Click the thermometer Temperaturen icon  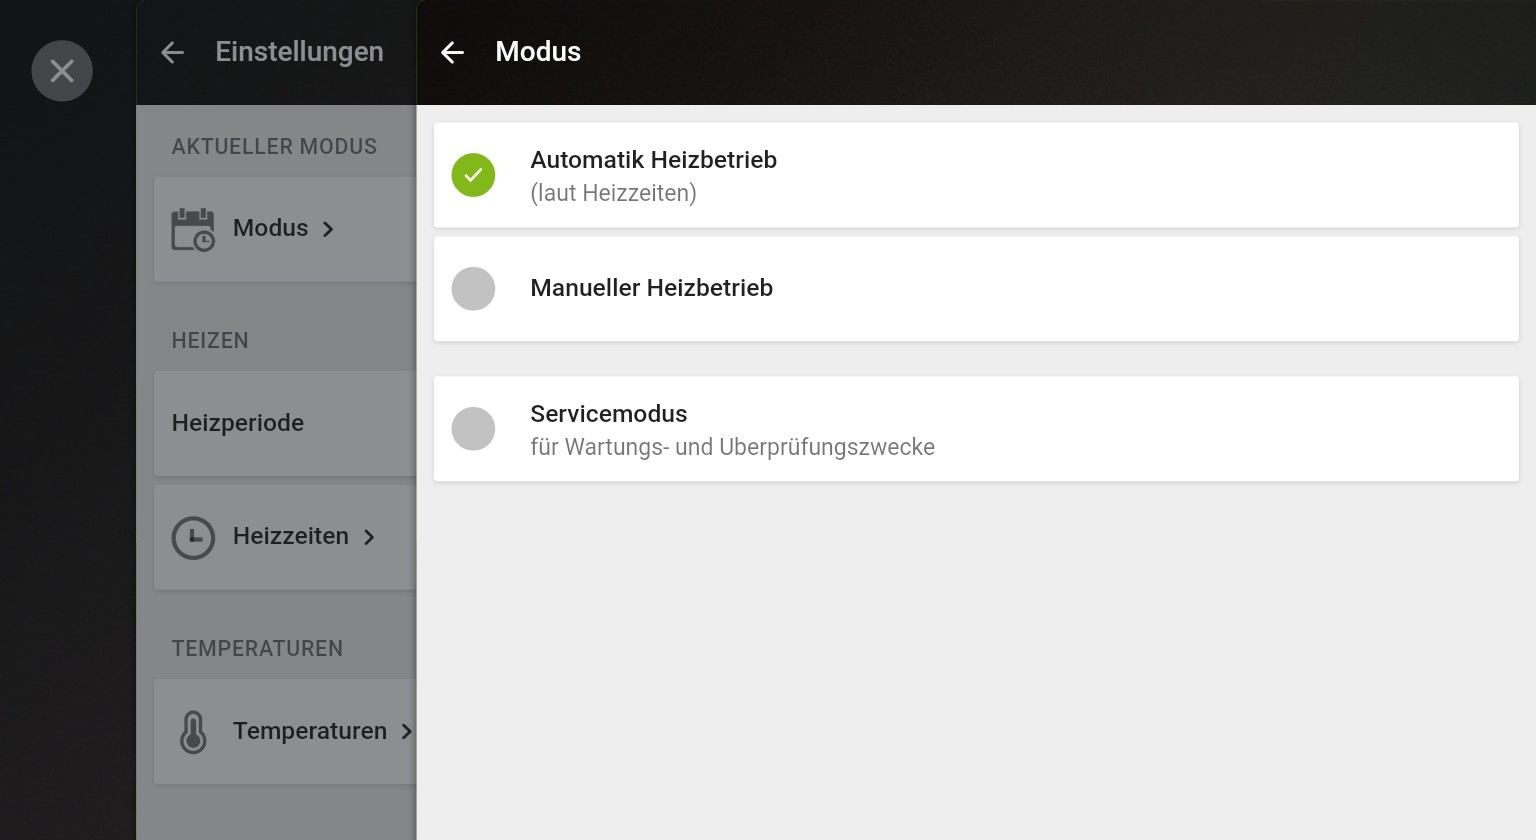(x=193, y=732)
